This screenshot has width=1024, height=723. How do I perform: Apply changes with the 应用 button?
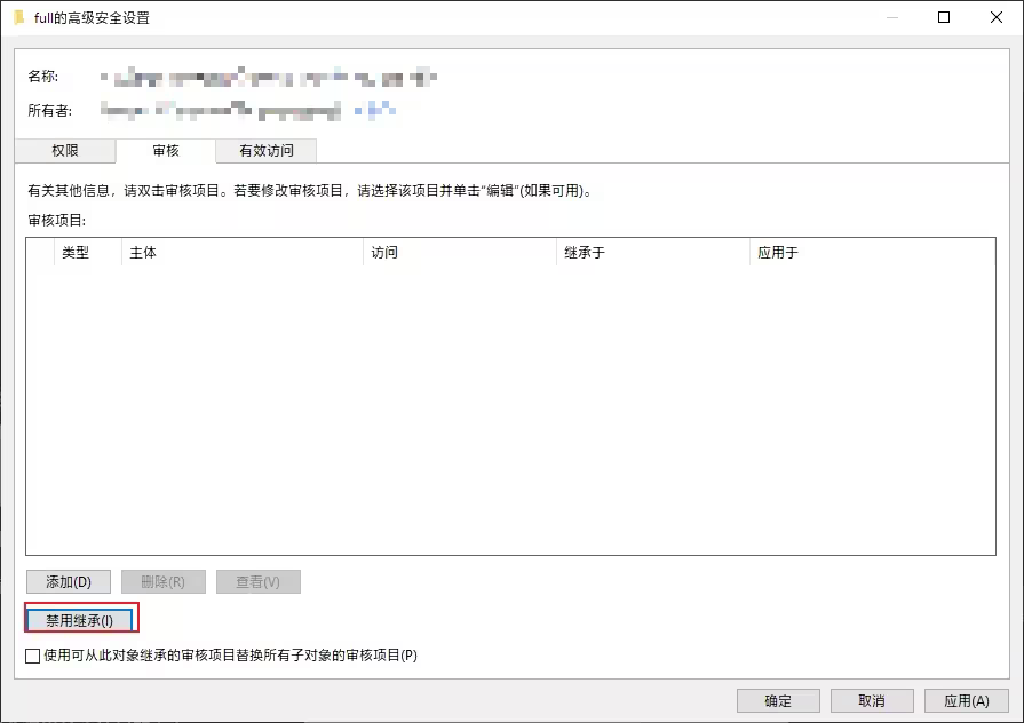pyautogui.click(x=965, y=700)
